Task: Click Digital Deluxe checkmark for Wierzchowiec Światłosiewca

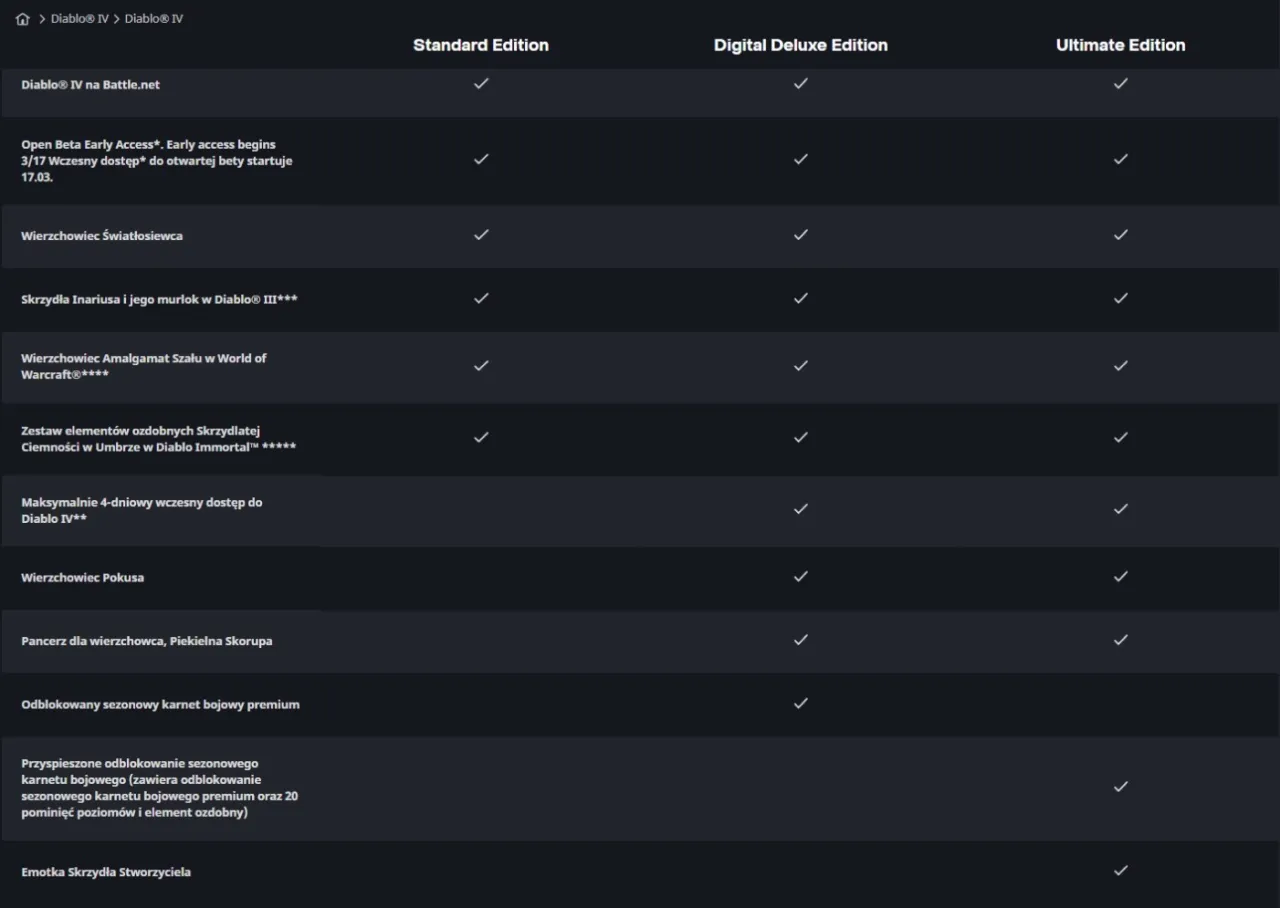Action: pos(800,235)
